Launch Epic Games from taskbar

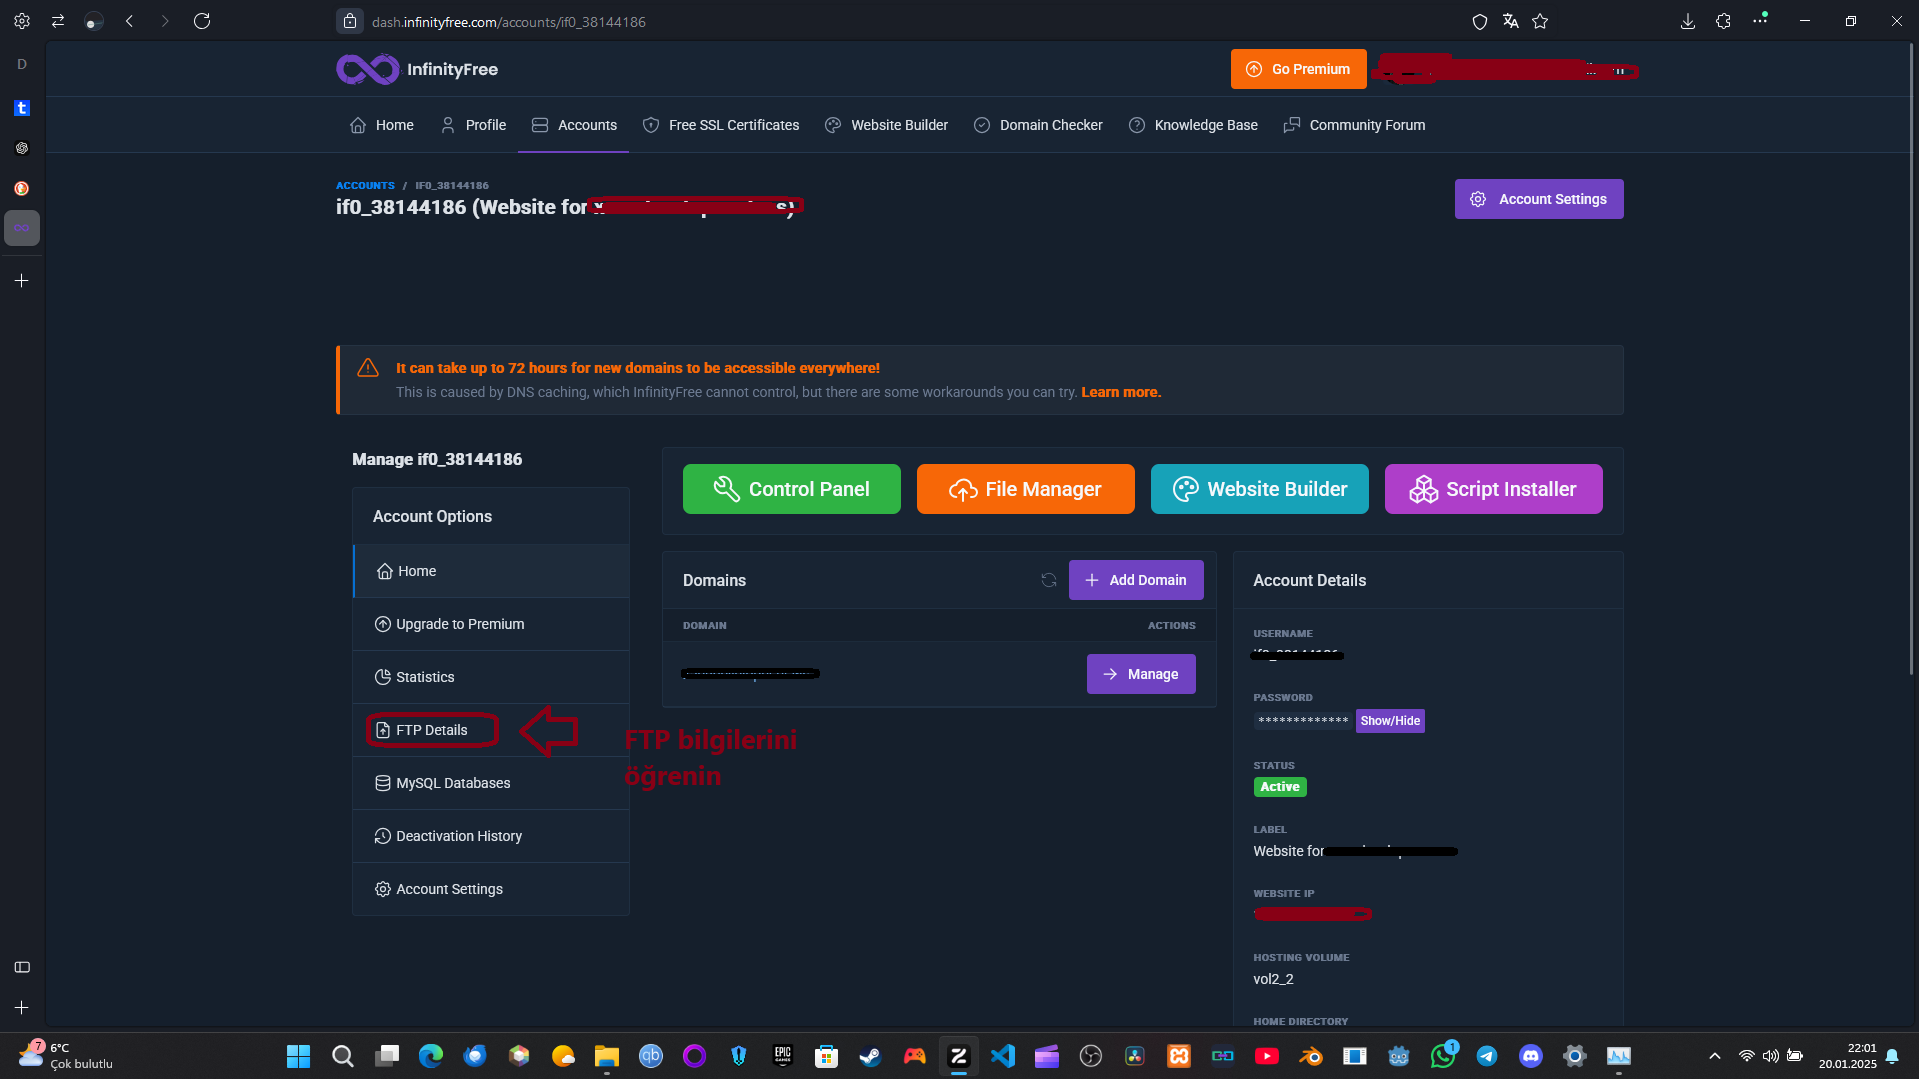(x=783, y=1056)
